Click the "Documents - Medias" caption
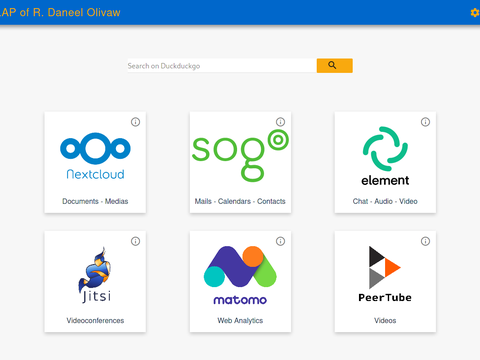This screenshot has width=480, height=360. pos(95,201)
